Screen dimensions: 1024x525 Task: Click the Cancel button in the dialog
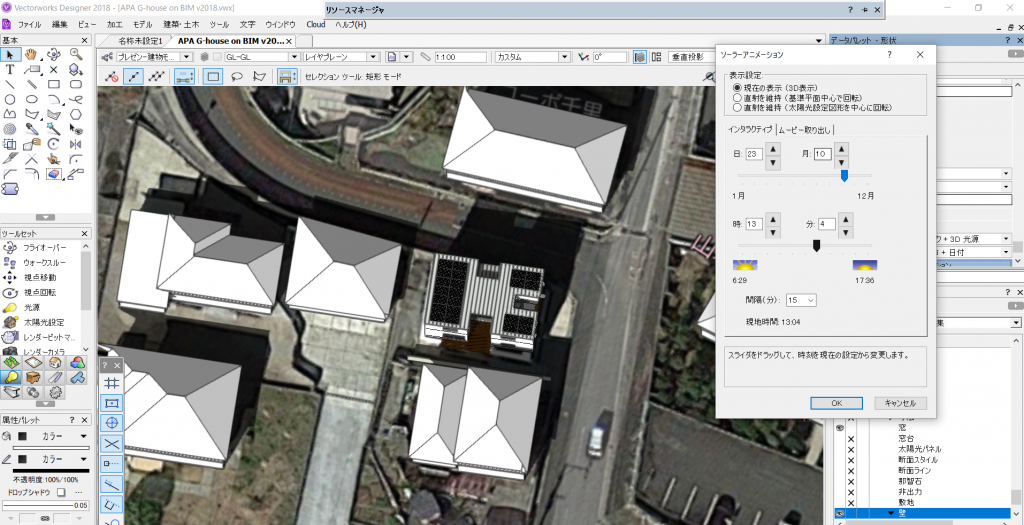coord(900,403)
